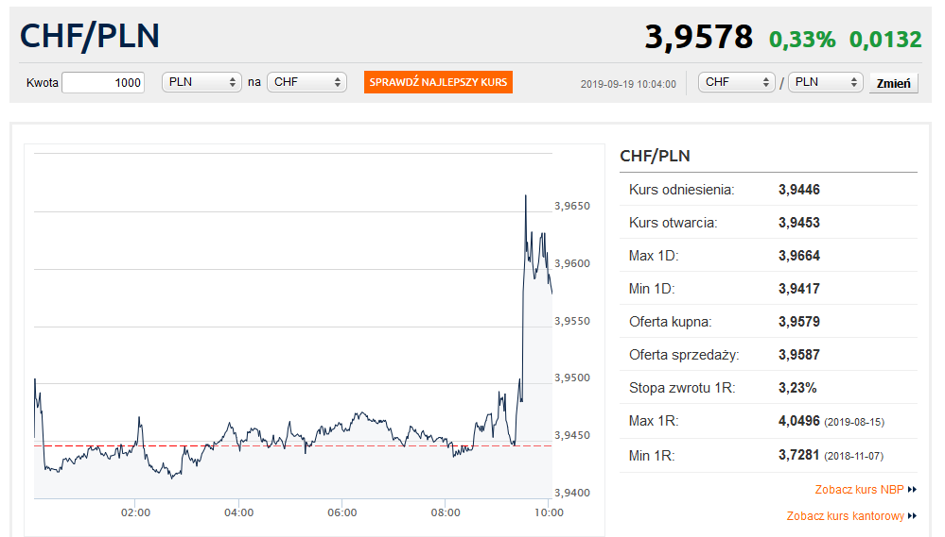Viewport: 945px width, 537px height.
Task: Click the double-arrow icon next to kurs NBP
Action: [x=912, y=489]
